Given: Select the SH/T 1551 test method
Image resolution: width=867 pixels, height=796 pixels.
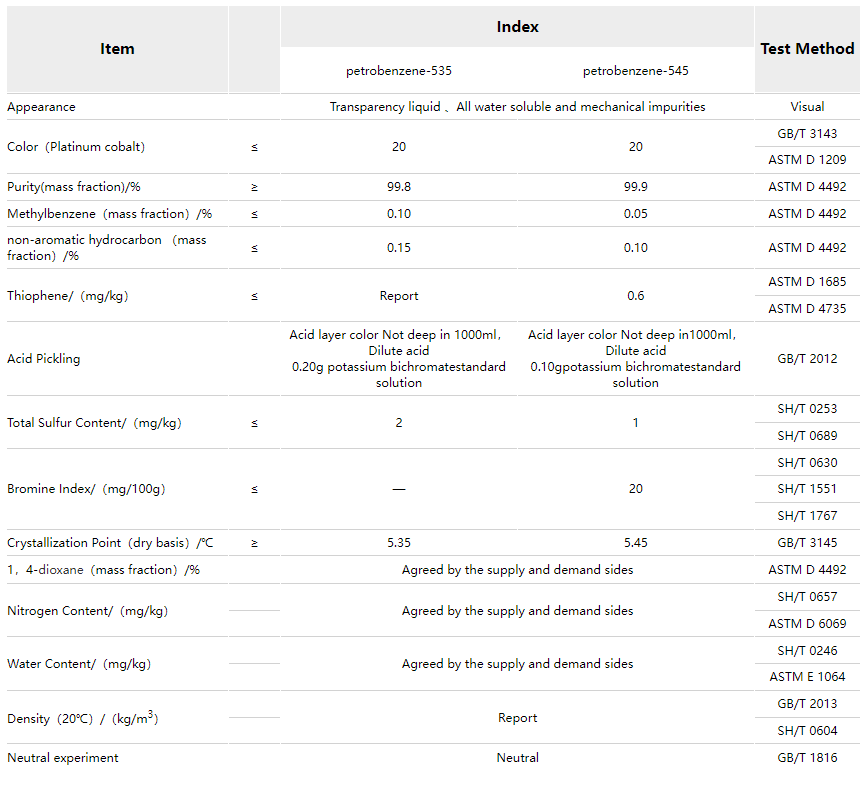Looking at the screenshot, I should tap(807, 489).
